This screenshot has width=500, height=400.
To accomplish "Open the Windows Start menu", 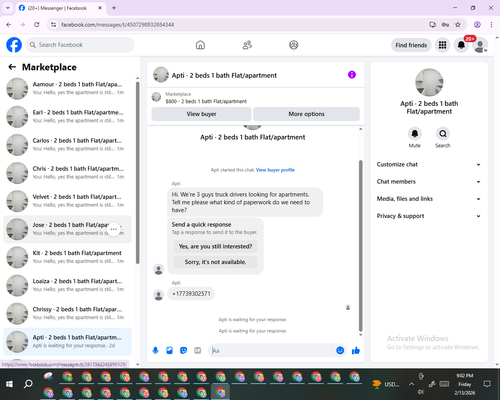I will click(x=9, y=384).
